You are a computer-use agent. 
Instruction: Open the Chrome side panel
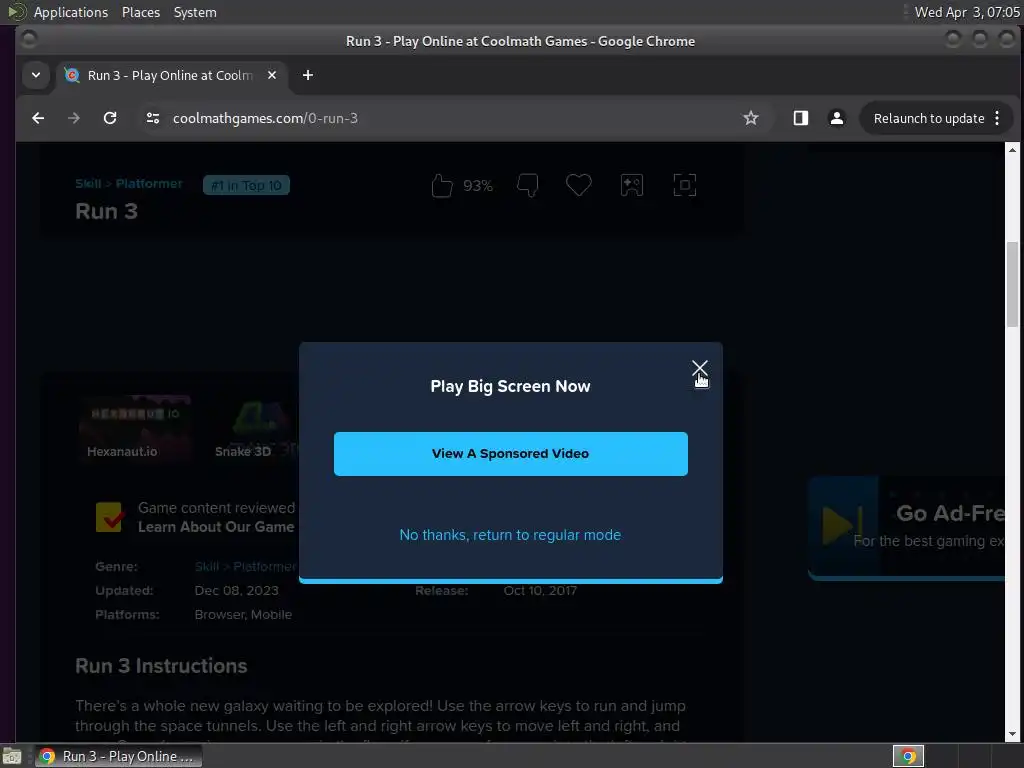click(801, 118)
